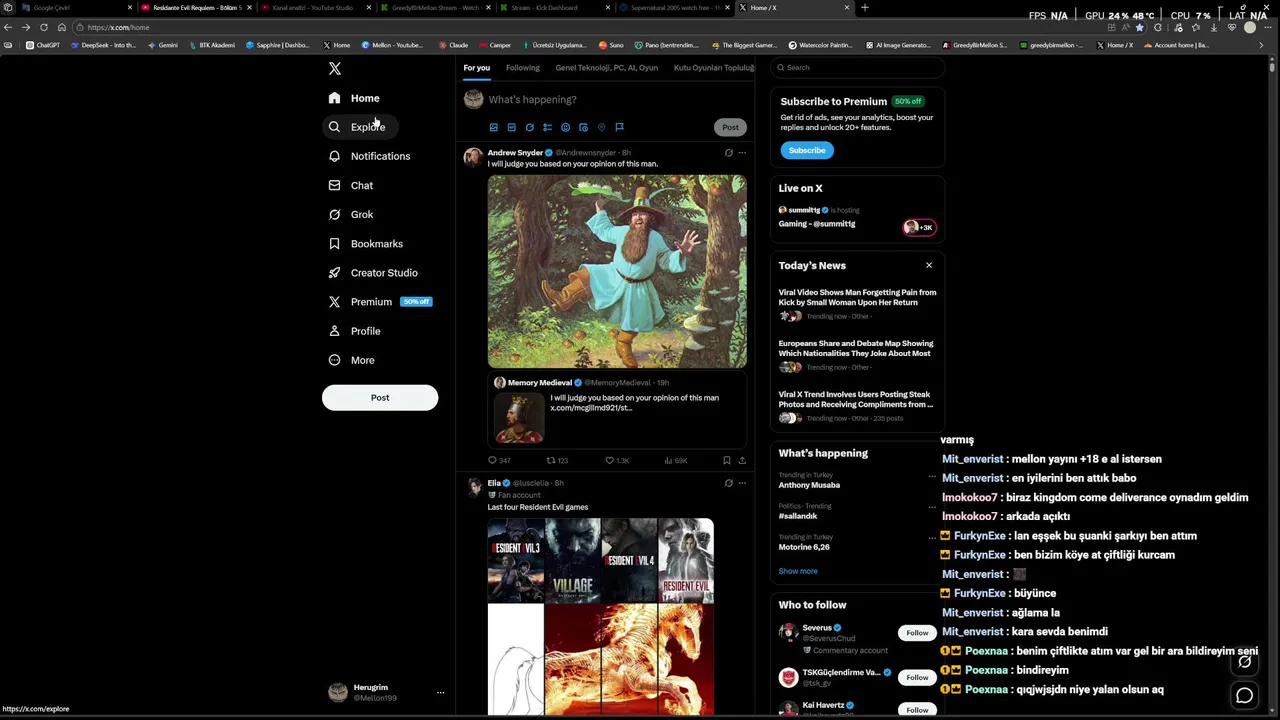Open Viral Video Shows Man news item

(x=858, y=305)
